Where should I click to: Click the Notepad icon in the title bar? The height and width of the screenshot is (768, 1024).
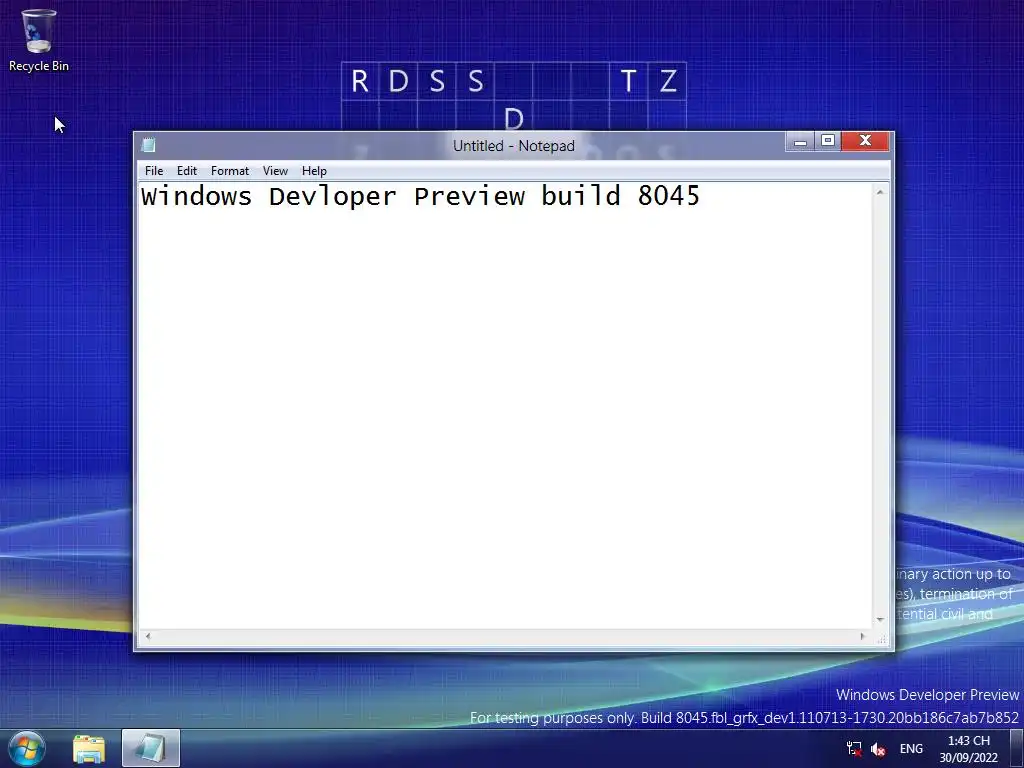(x=148, y=145)
